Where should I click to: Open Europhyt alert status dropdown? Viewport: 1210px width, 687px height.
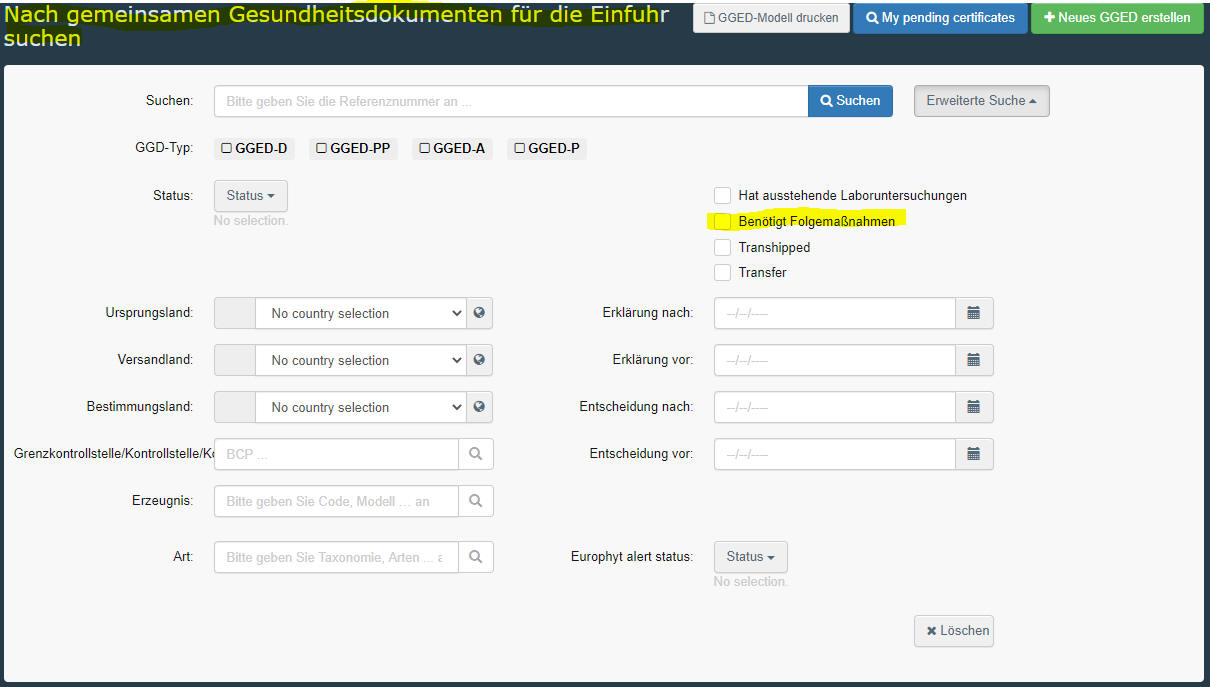coord(751,557)
